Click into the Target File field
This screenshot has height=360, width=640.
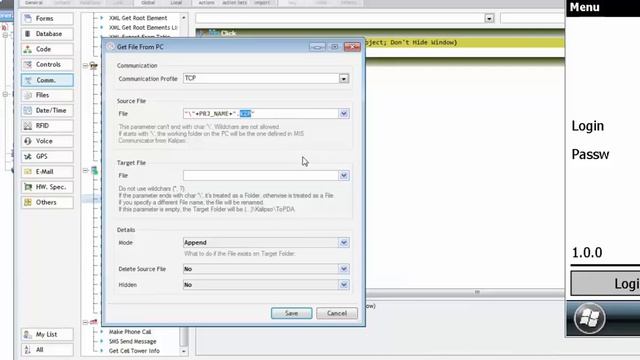[260, 176]
